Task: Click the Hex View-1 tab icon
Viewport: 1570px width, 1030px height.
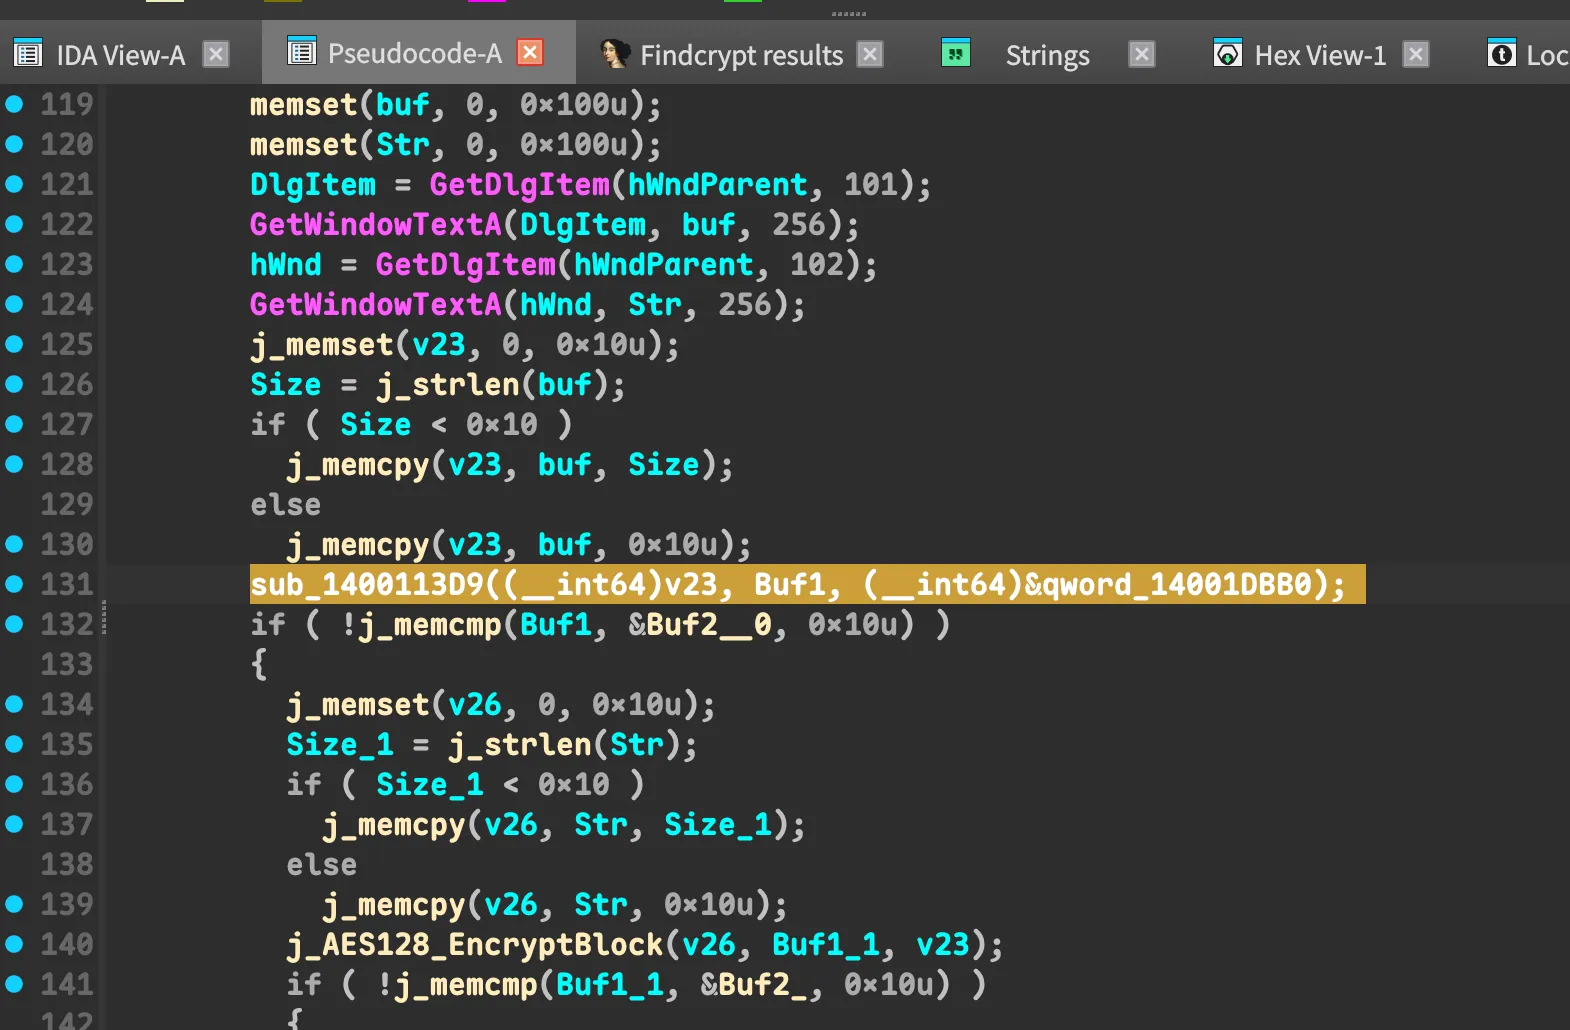Action: coord(1227,54)
